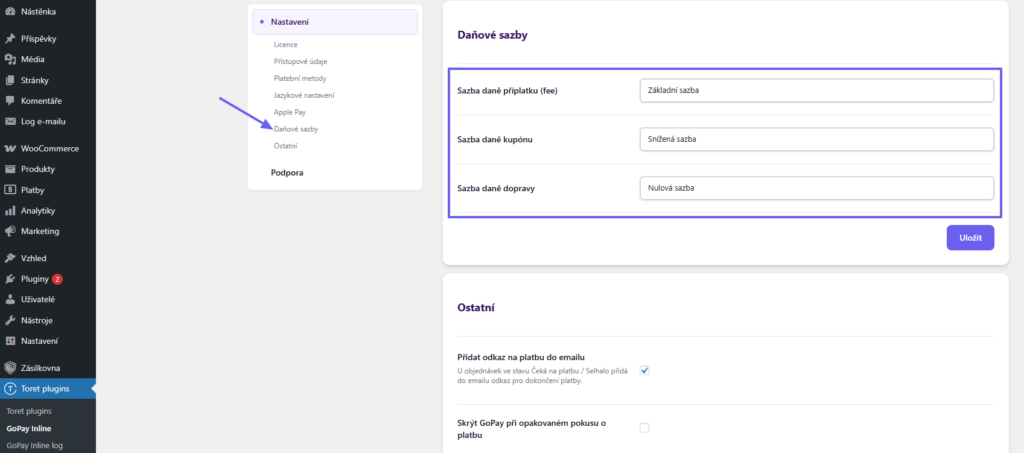Click the Vzhled paintbrush icon

click(10, 258)
